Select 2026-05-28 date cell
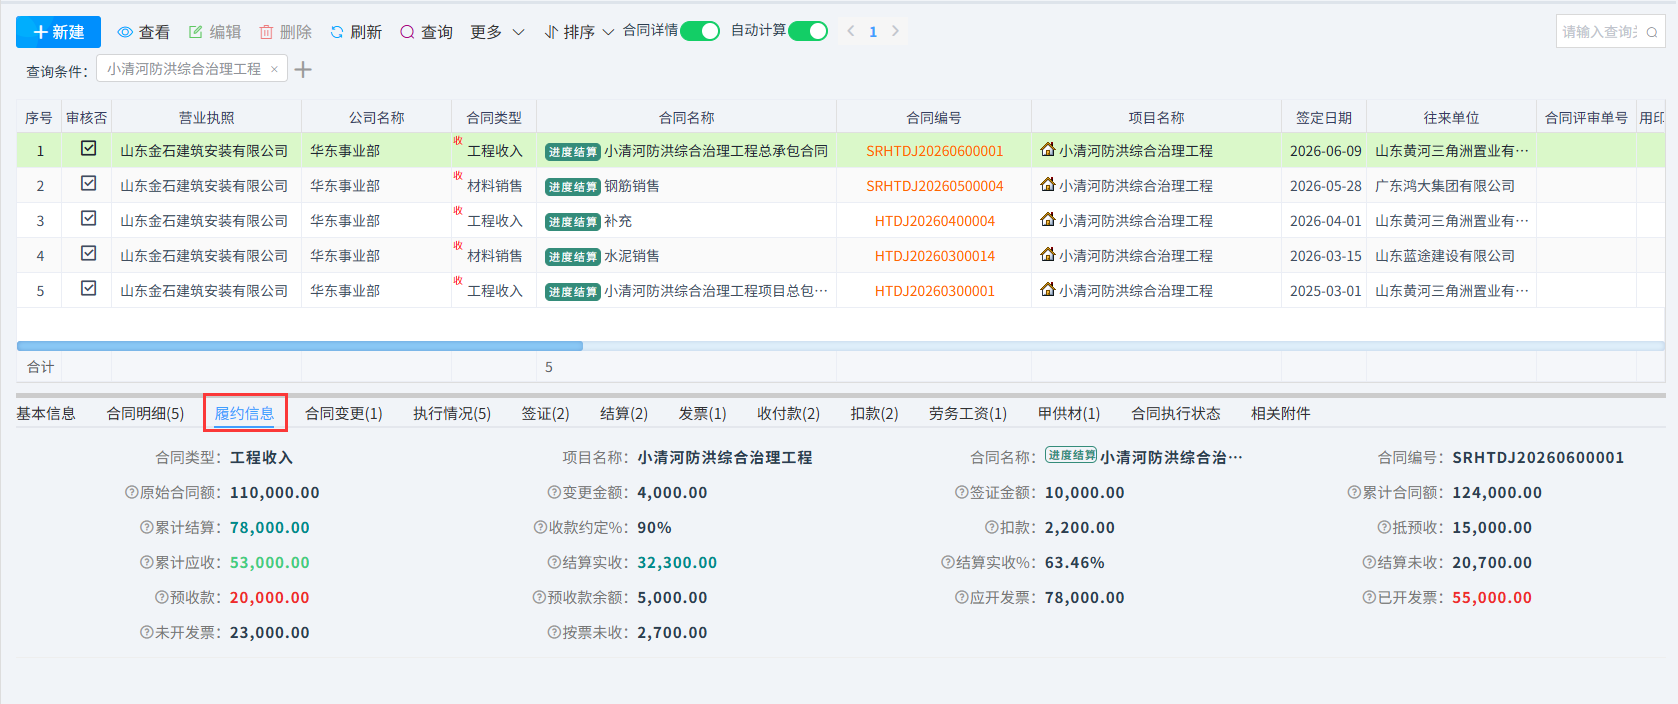The image size is (1678, 704). 1326,186
